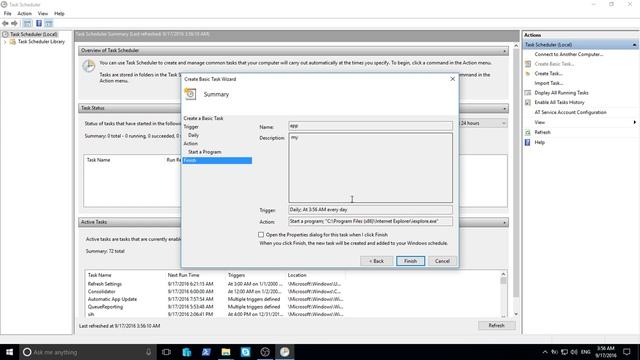Click the Refresh button at the bottom

[x=496, y=325]
